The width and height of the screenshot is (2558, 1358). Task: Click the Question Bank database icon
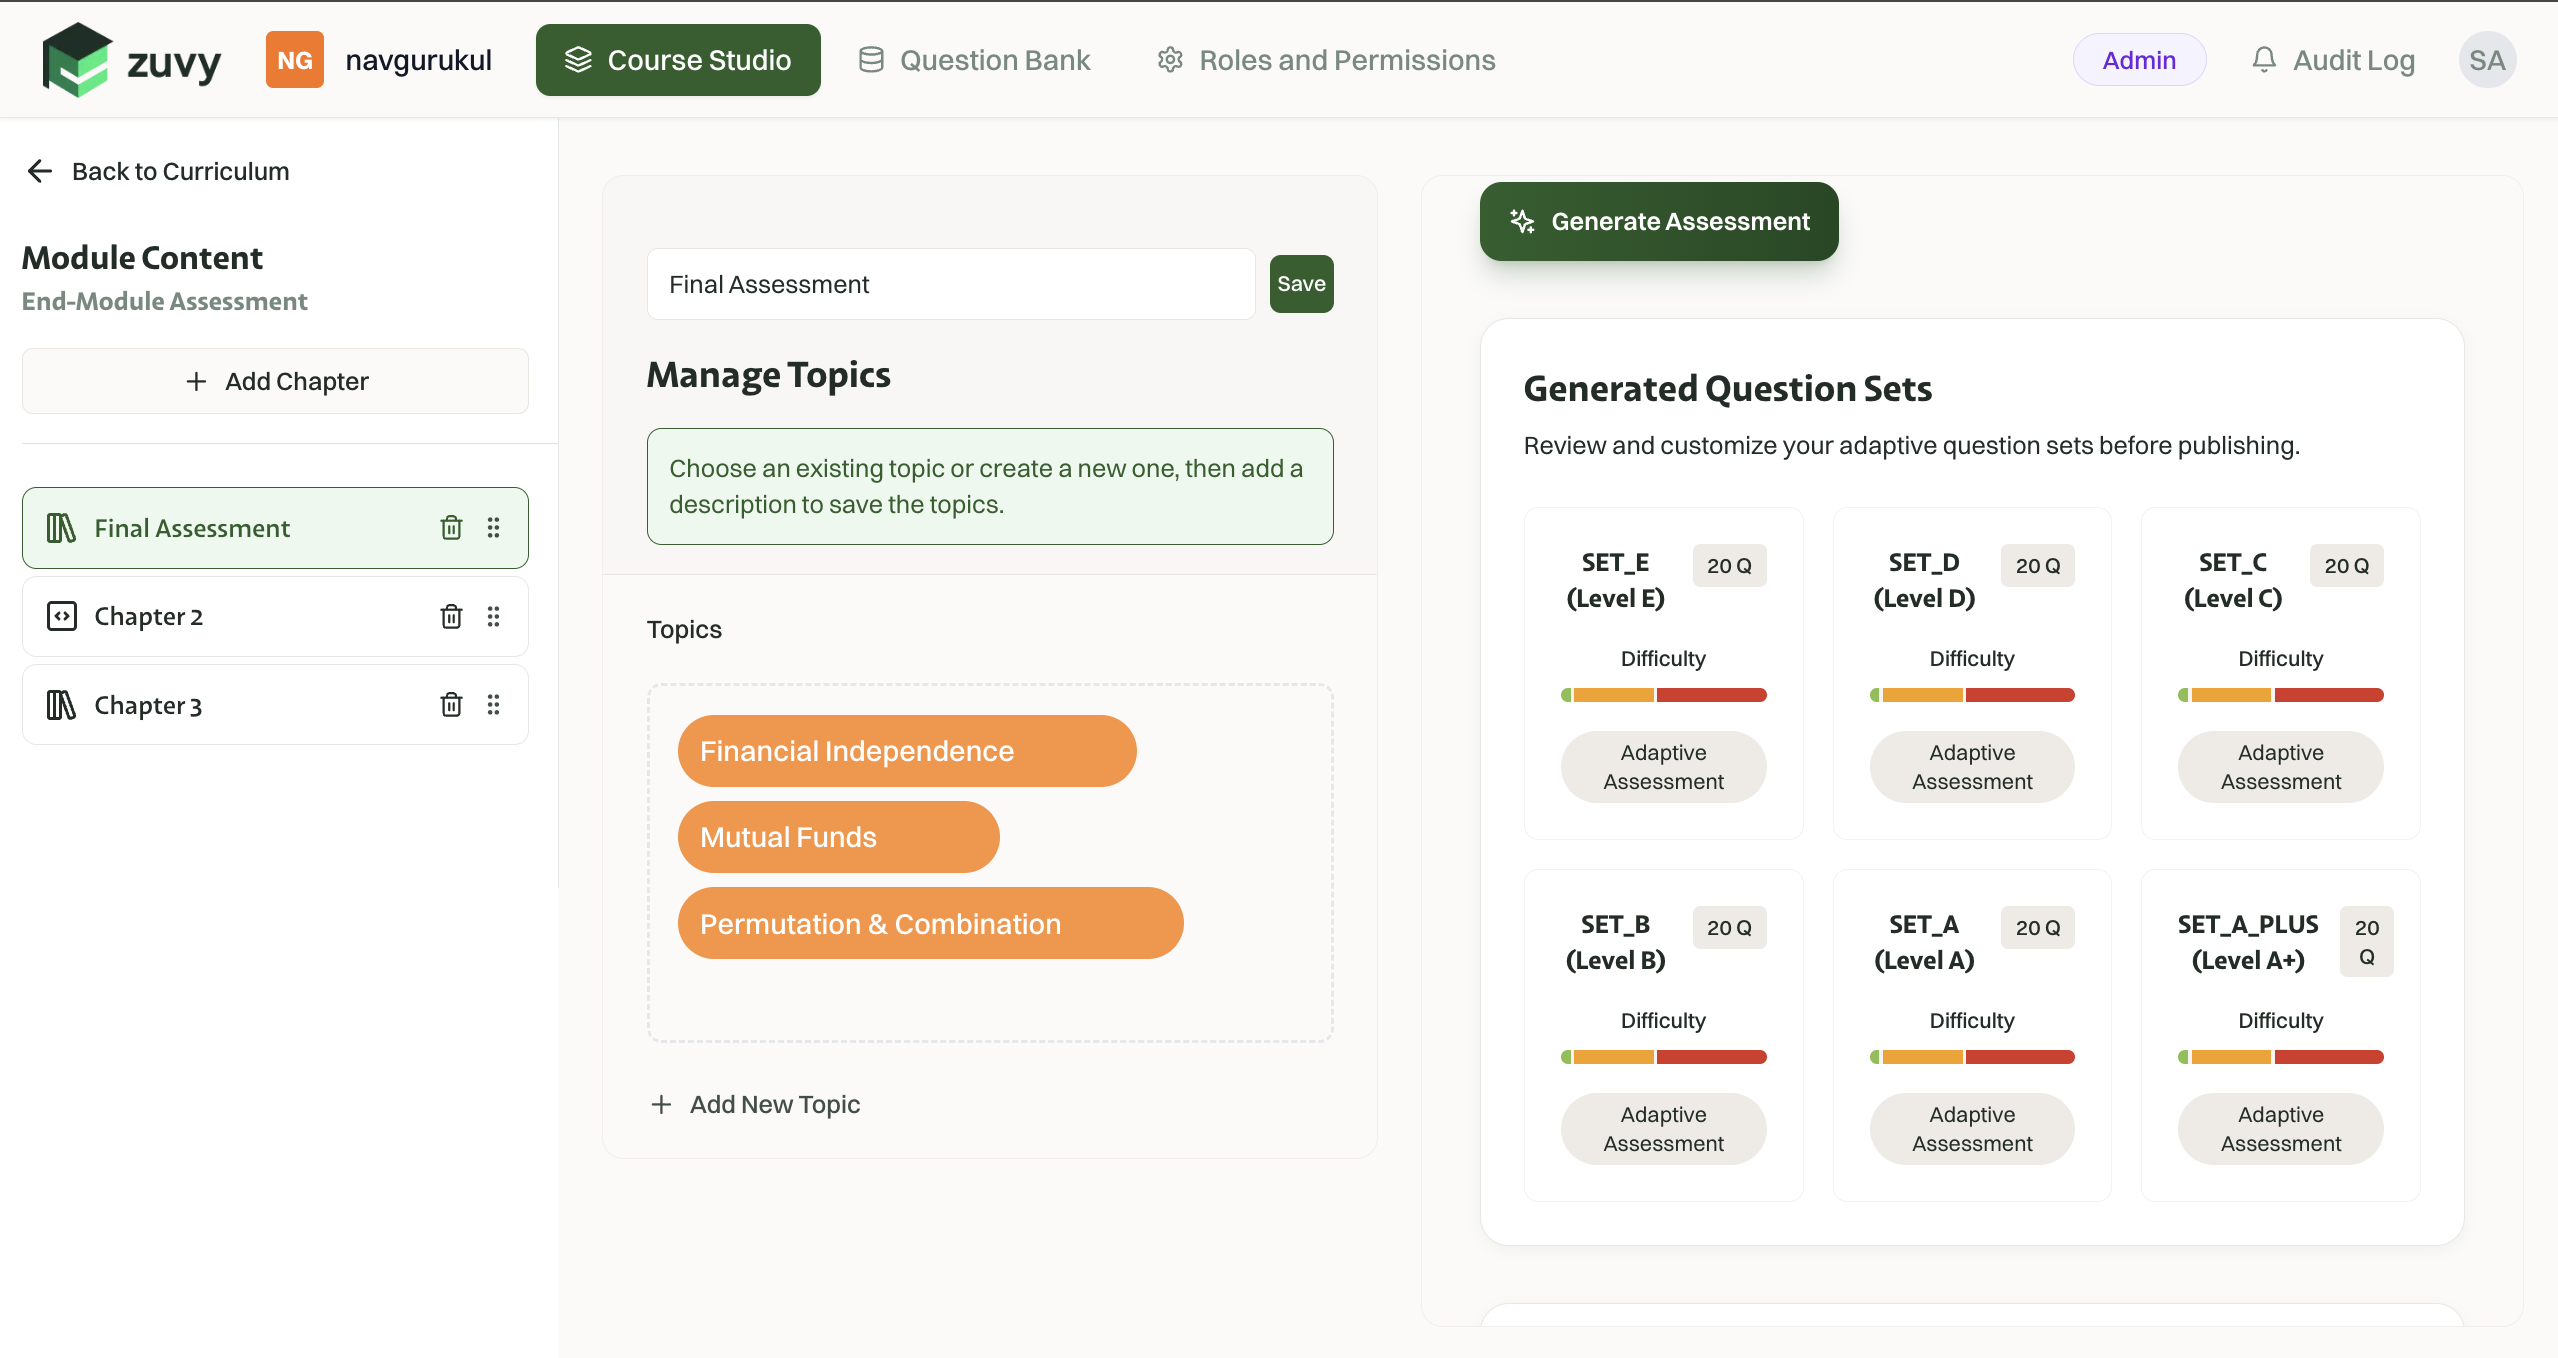point(871,60)
